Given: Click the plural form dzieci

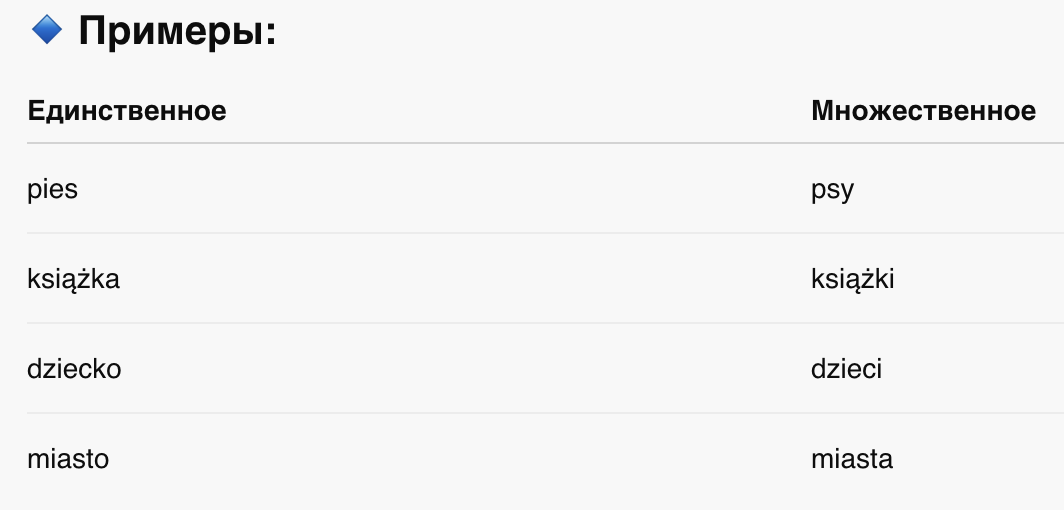Looking at the screenshot, I should pos(846,369).
